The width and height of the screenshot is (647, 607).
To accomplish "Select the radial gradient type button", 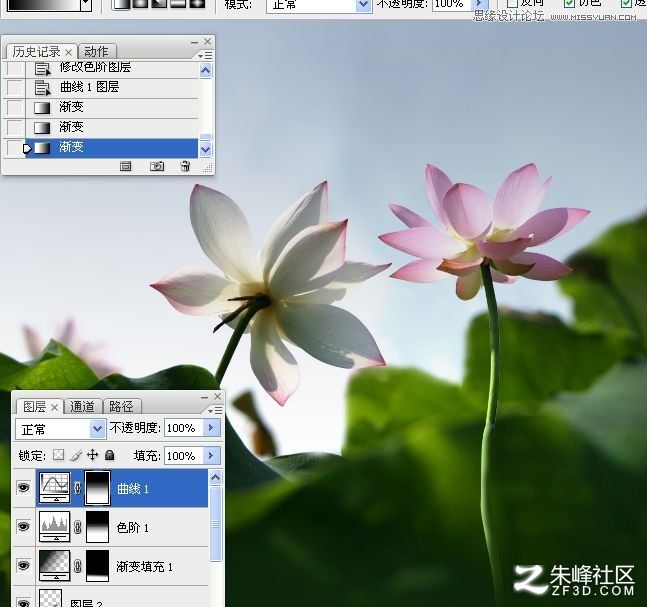I will (140, 4).
